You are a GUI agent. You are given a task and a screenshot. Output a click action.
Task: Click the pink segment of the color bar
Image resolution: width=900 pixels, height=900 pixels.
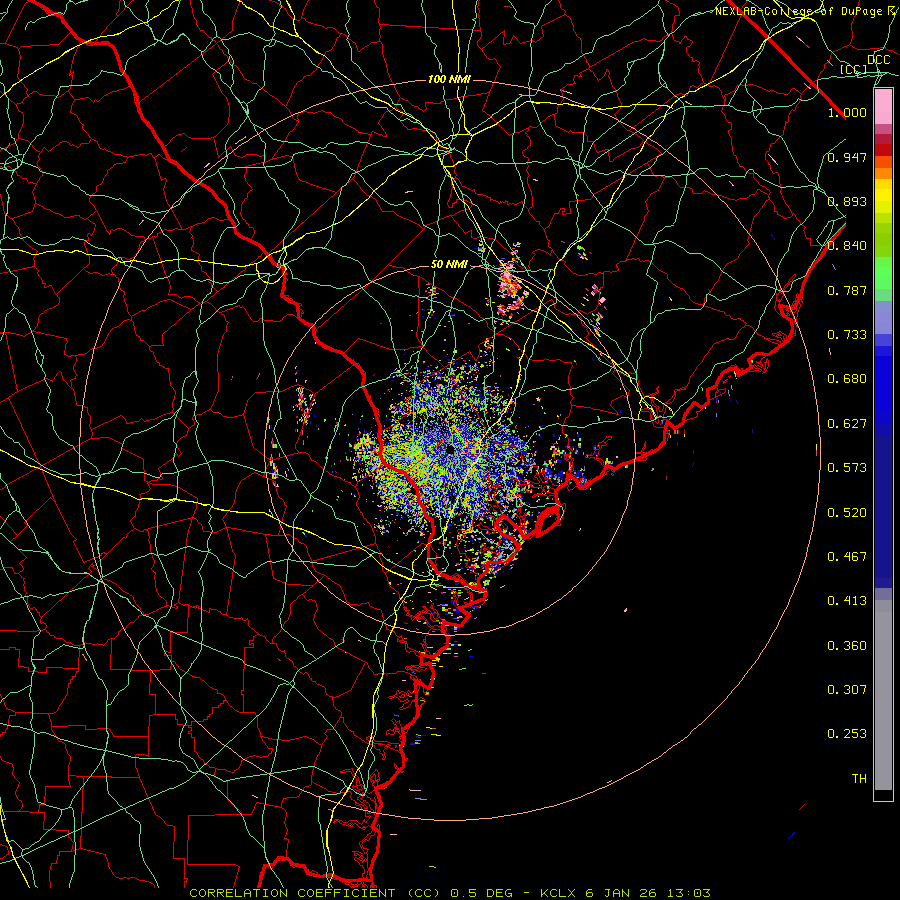(x=883, y=107)
